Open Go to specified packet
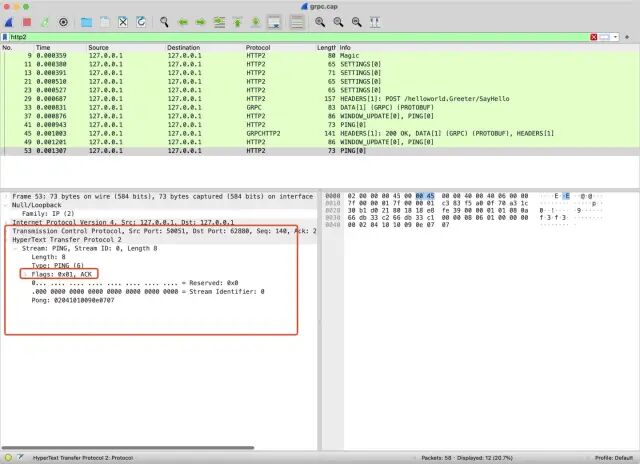The image size is (640, 464). 219,22
